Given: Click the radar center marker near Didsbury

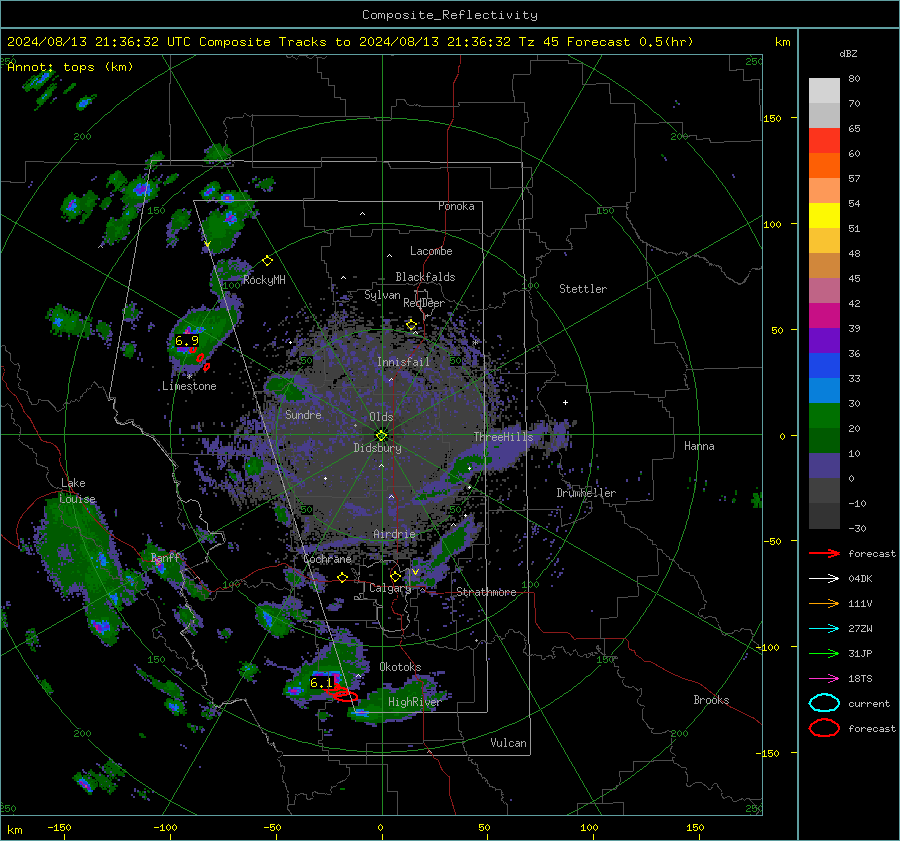Looking at the screenshot, I should click(381, 435).
